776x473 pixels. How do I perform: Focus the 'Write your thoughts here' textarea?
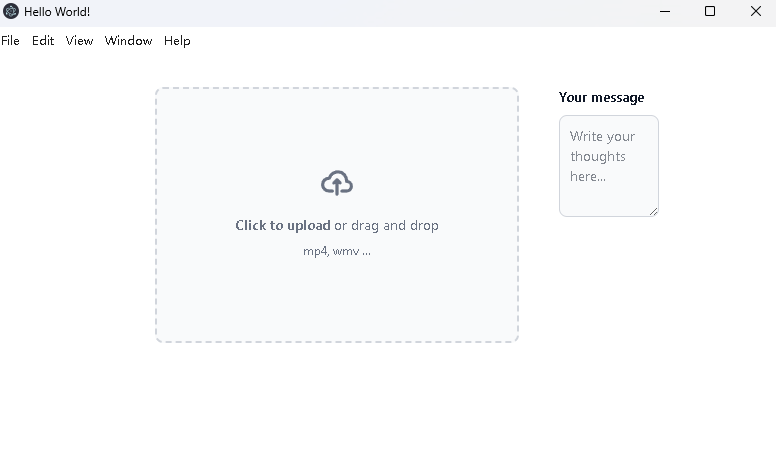(x=609, y=166)
